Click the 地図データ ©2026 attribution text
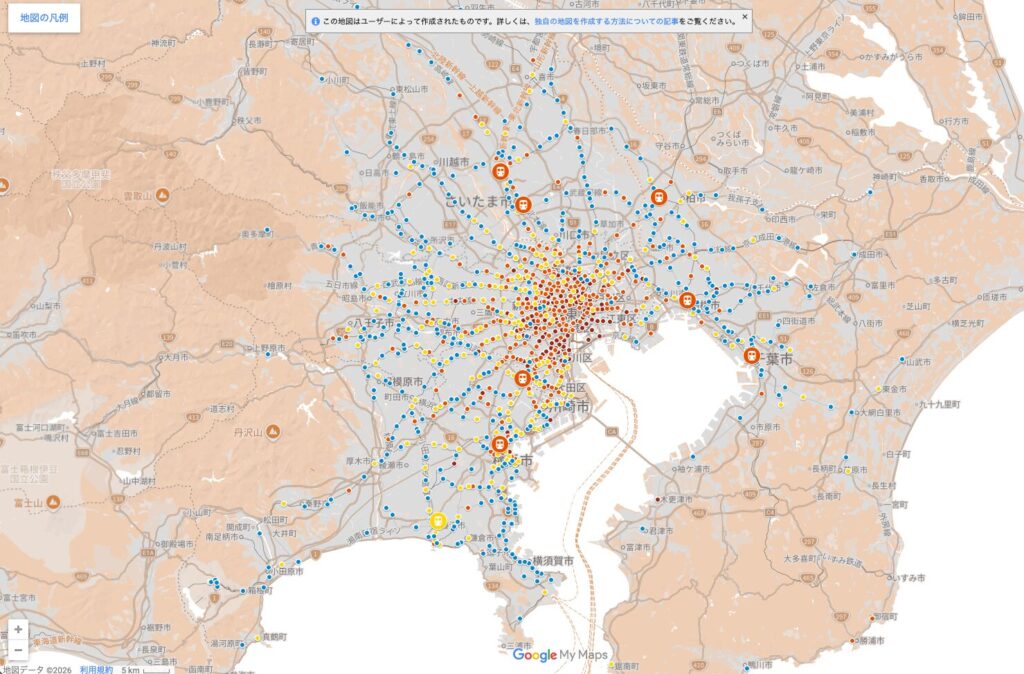 click(x=37, y=668)
